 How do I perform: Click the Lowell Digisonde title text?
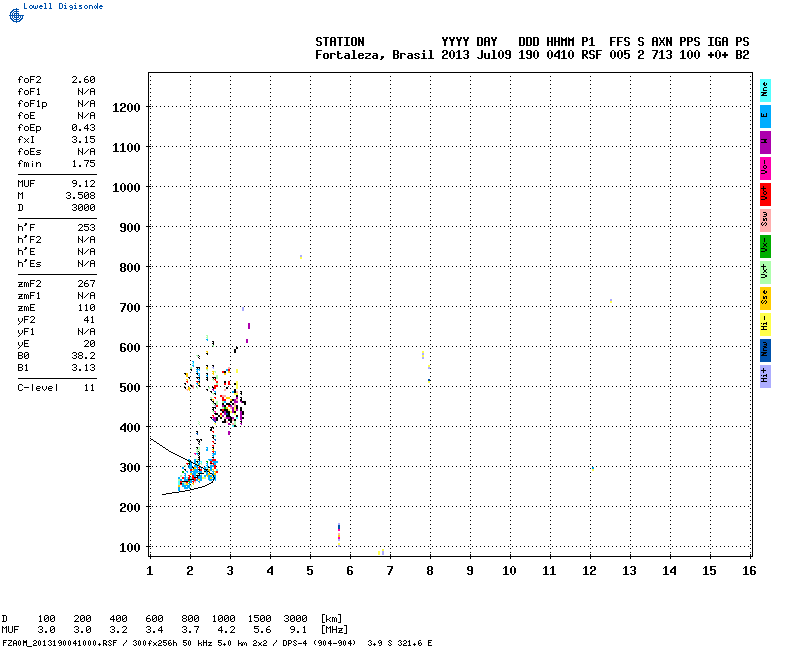pyautogui.click(x=63, y=6)
